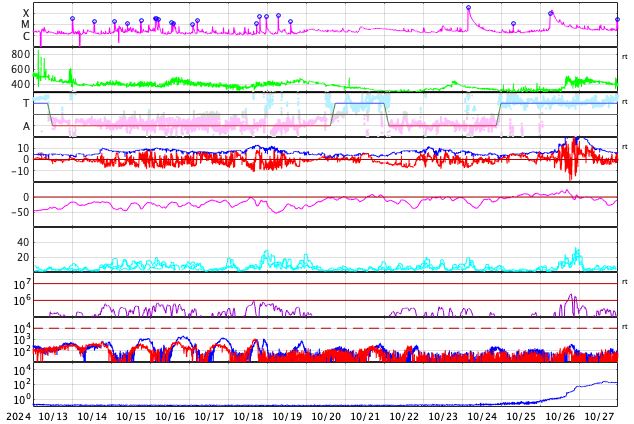Click the 10^3 tick label on the electron plot
Image resolution: width=634 pixels, height=424 pixels.
tap(22, 340)
